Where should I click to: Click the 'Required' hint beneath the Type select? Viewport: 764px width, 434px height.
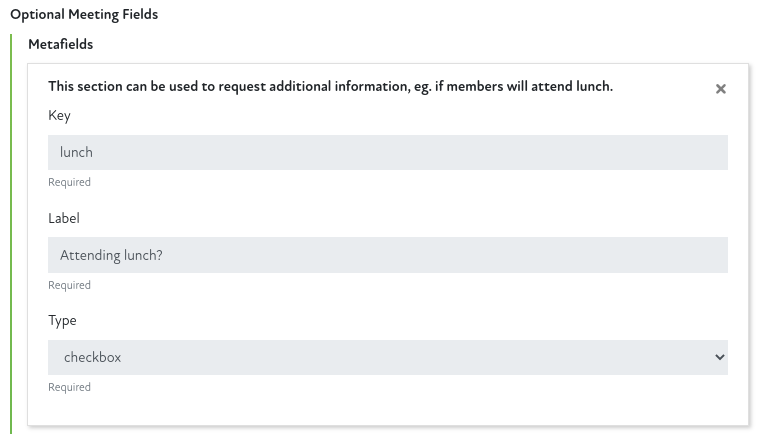[69, 387]
